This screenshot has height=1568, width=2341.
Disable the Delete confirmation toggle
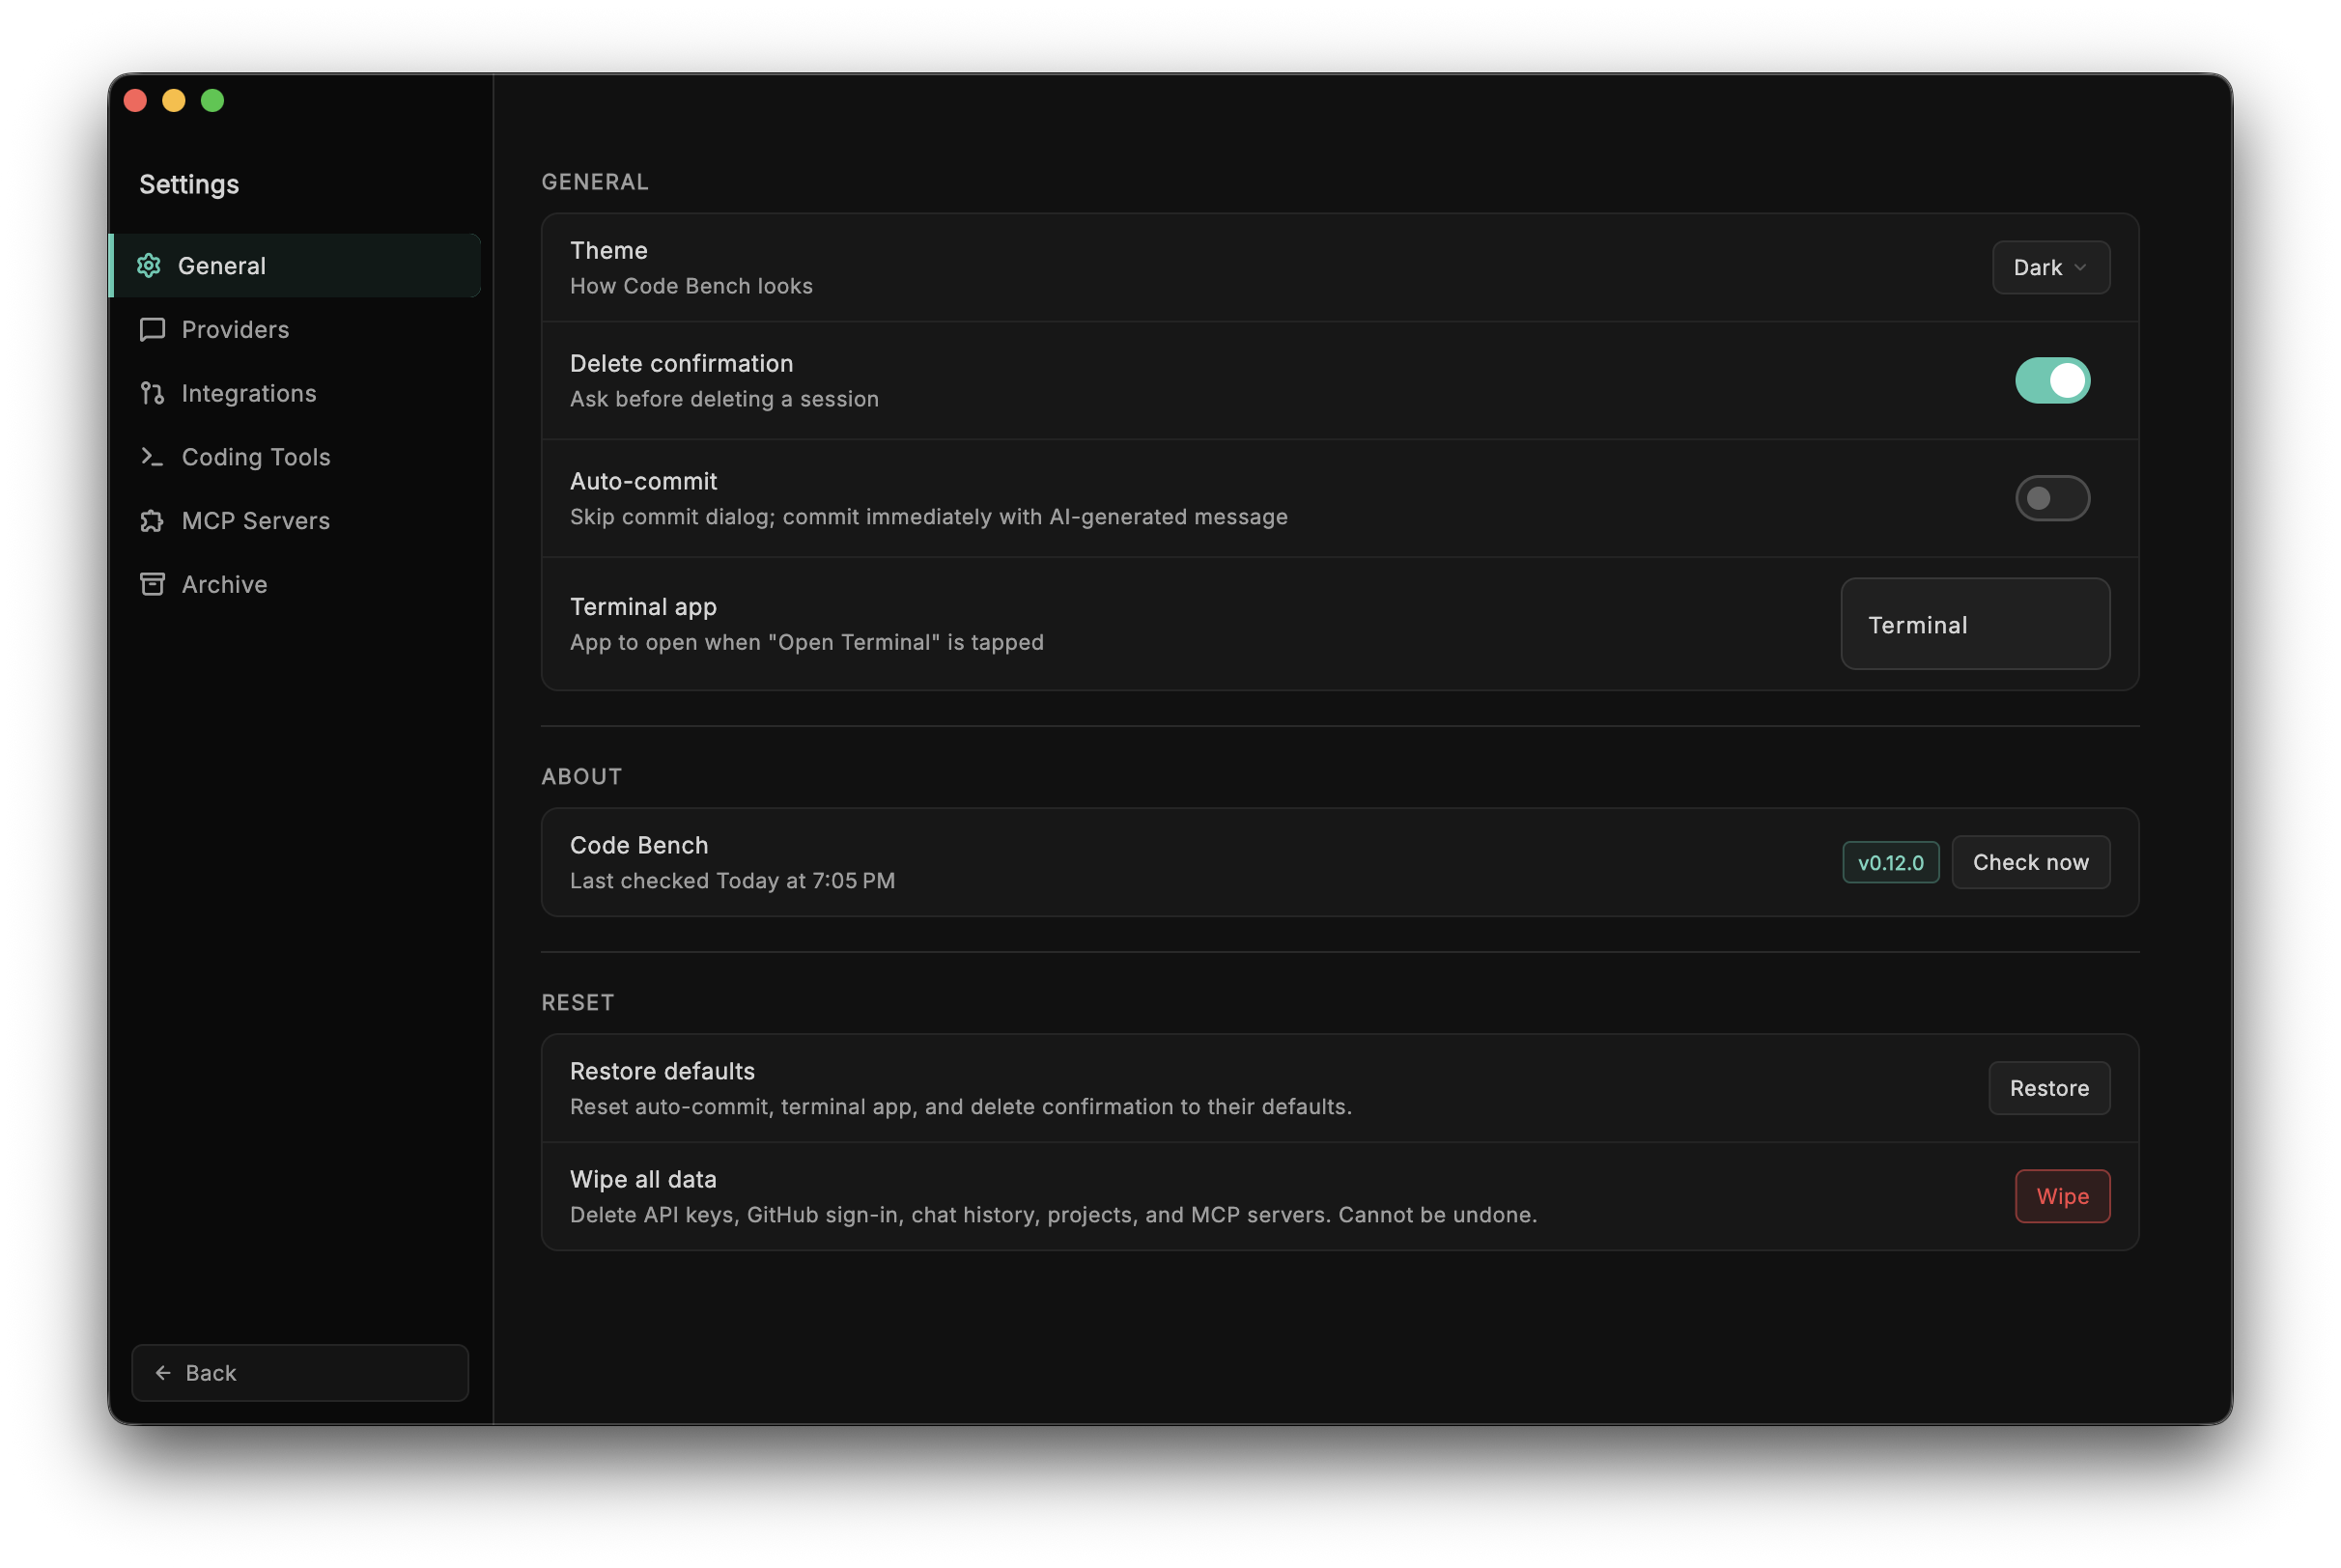point(2052,380)
